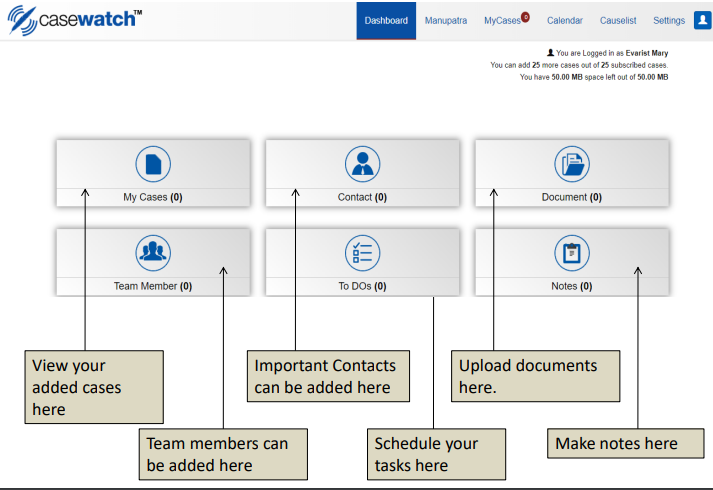
Task: Select the Causelist tab
Action: point(618,20)
